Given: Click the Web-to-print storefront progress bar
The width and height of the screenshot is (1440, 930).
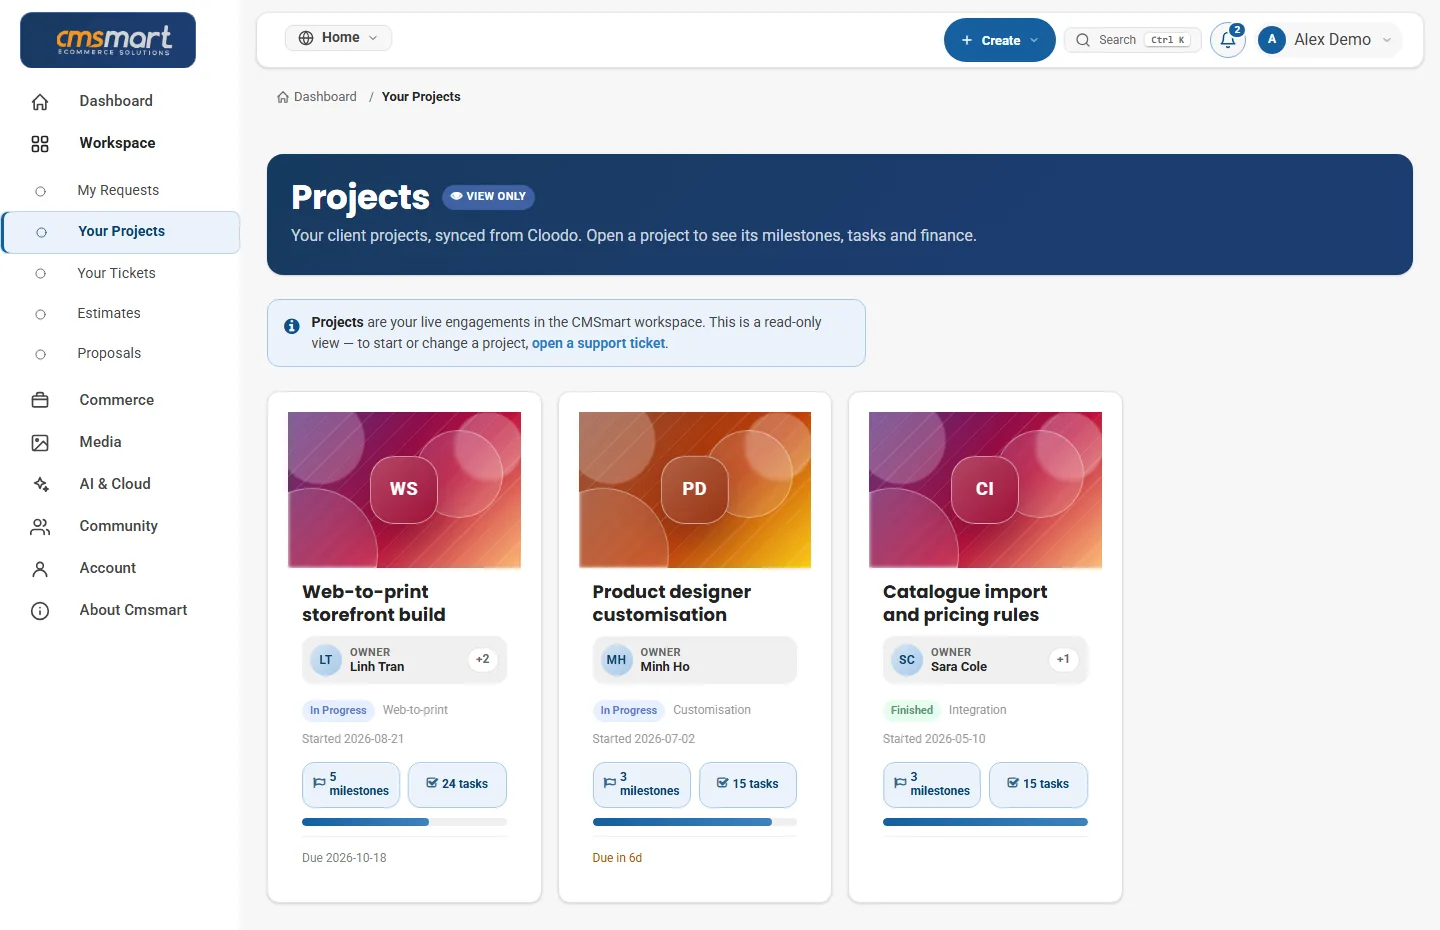Looking at the screenshot, I should coord(404,822).
